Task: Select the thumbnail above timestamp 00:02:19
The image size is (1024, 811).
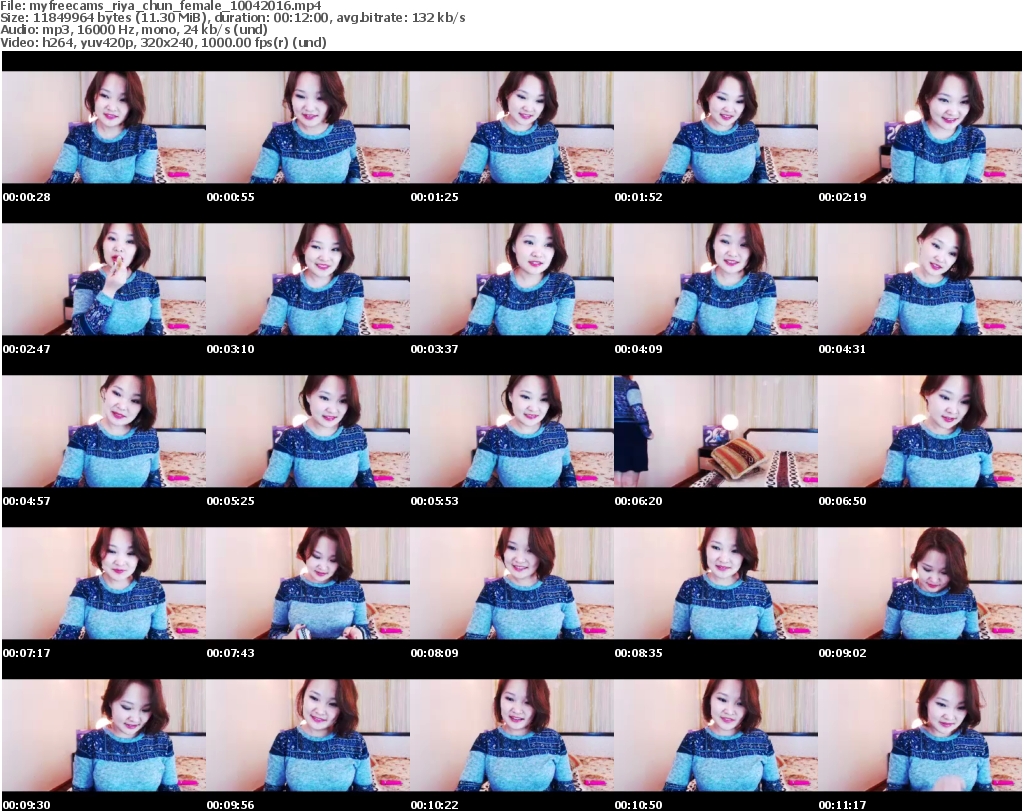Action: 920,127
